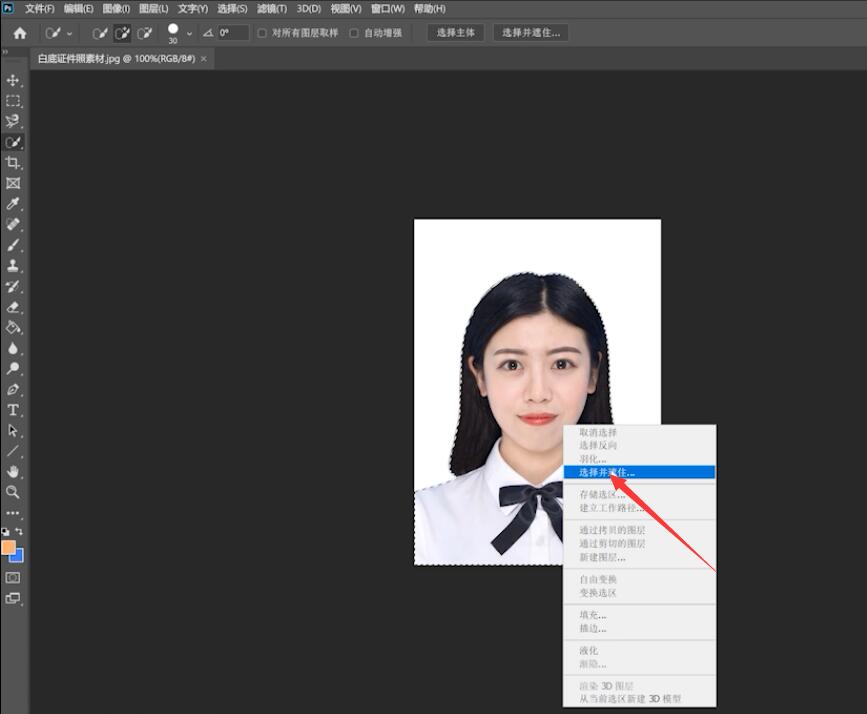Screen dimensions: 867x714
Task: Select the Crop tool
Action: [x=13, y=163]
